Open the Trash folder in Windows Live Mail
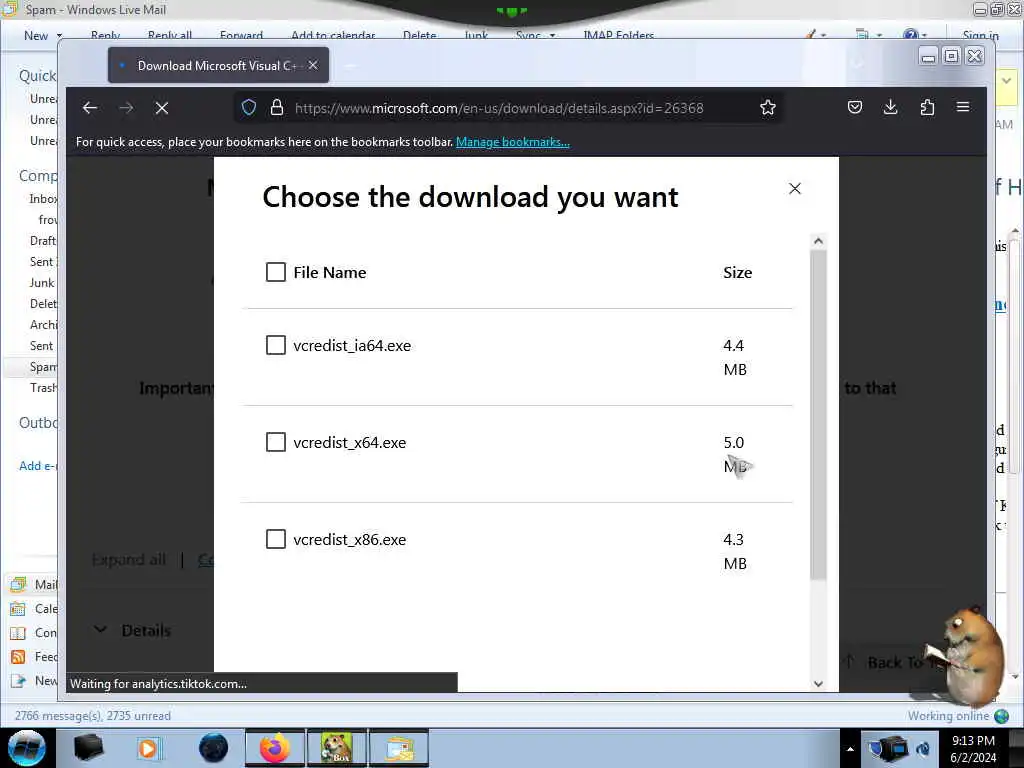The width and height of the screenshot is (1024, 768). 43,388
